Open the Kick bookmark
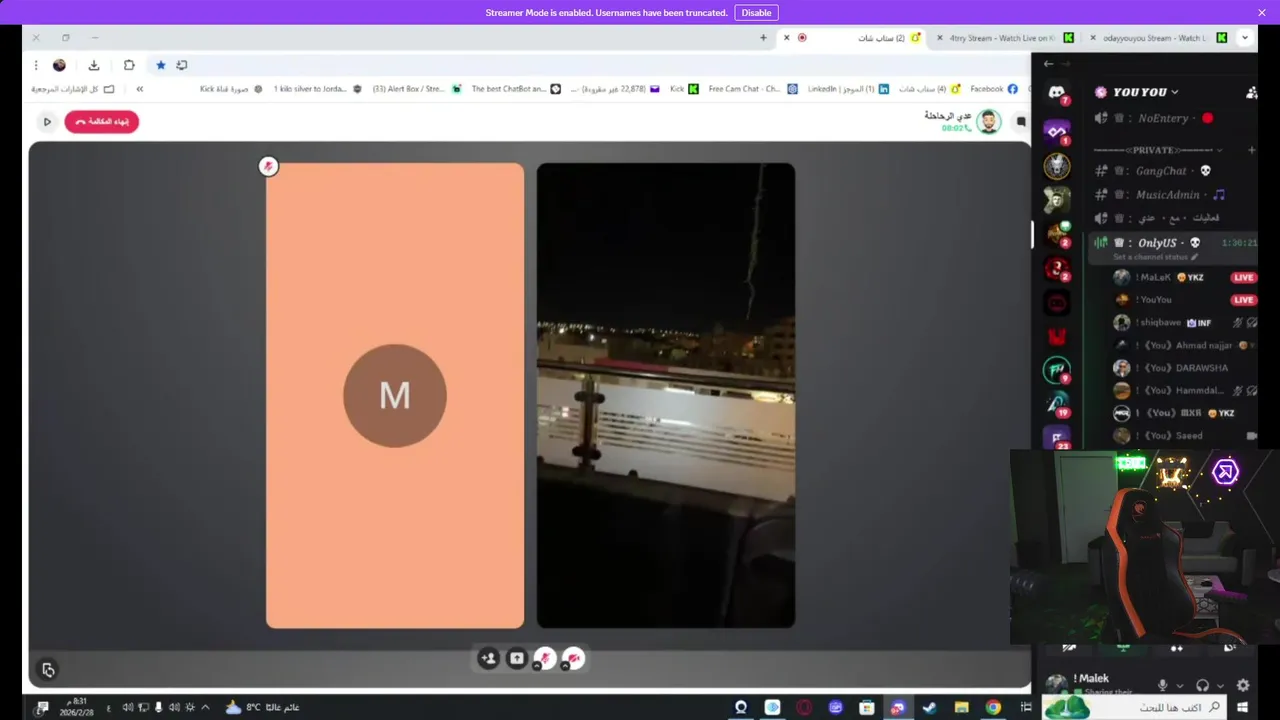The width and height of the screenshot is (1280, 720). [684, 89]
